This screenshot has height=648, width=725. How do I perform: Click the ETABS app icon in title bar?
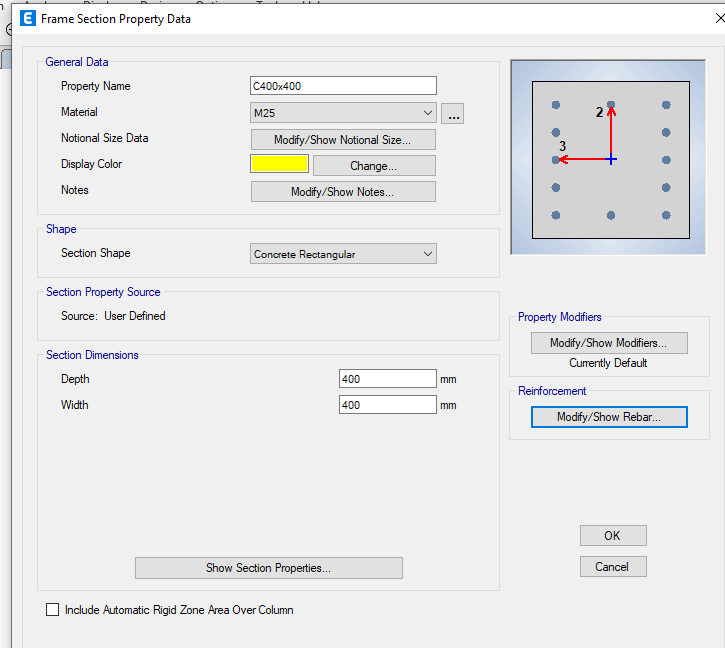pyautogui.click(x=28, y=19)
